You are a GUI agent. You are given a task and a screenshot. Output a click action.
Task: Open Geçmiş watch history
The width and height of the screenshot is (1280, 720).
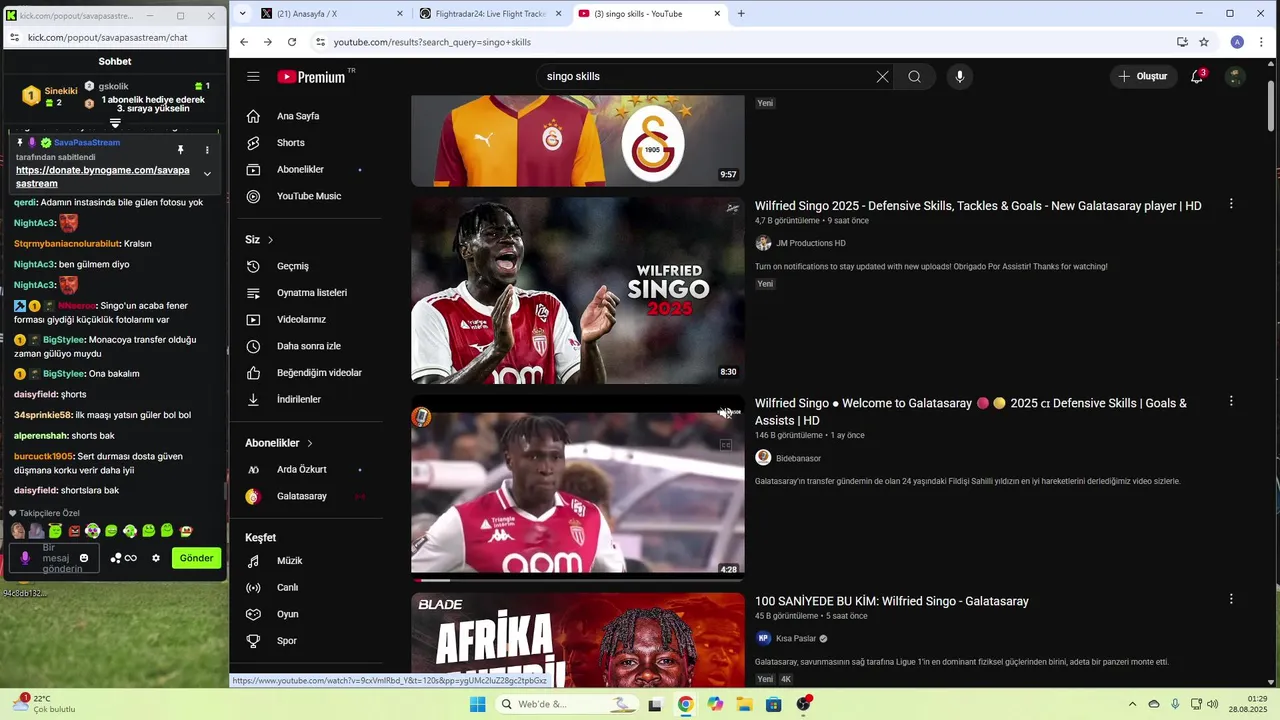coord(310,266)
